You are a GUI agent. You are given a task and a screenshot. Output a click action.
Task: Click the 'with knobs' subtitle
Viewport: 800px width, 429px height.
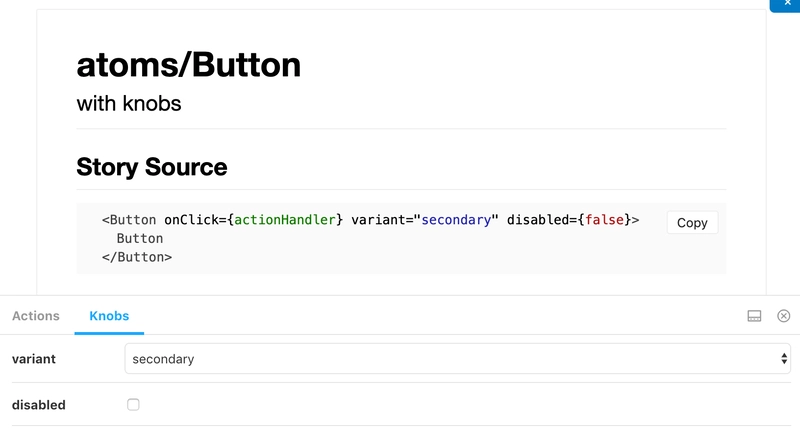click(129, 104)
